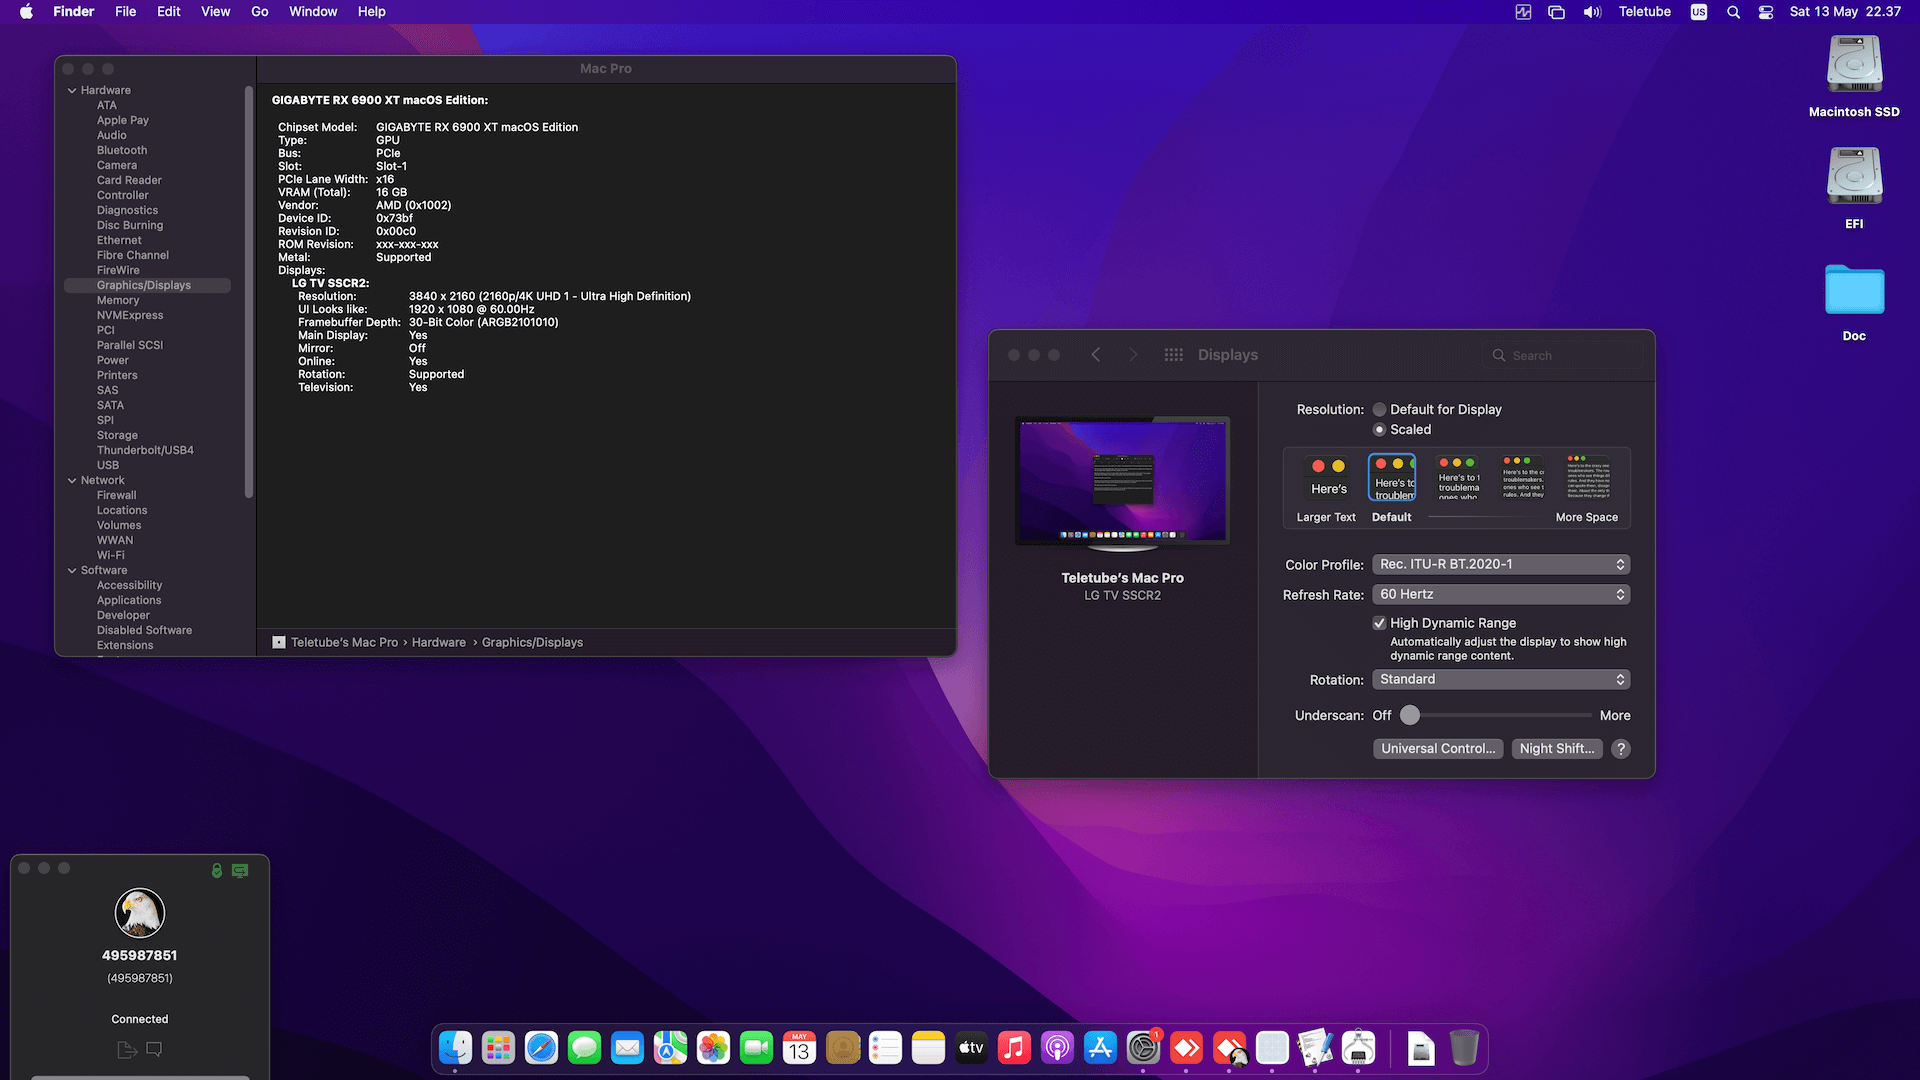Click the Search field in Displays
The height and width of the screenshot is (1080, 1920).
(x=1563, y=356)
